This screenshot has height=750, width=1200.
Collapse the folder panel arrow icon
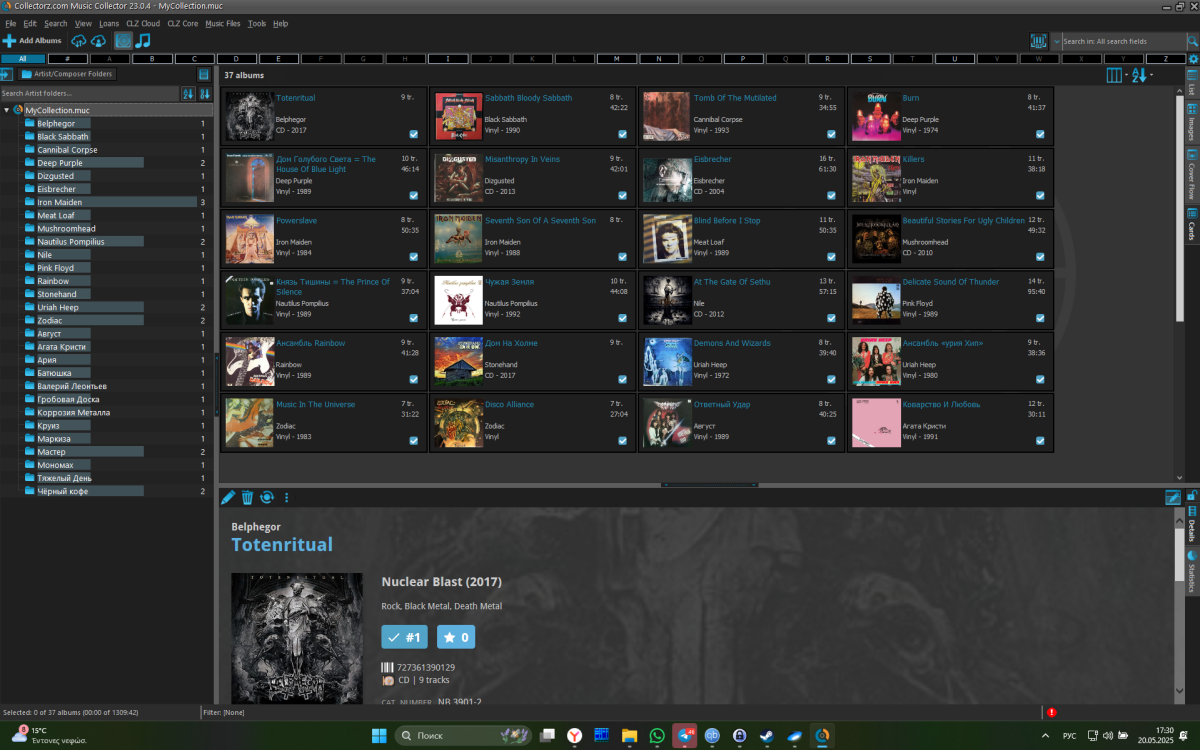(8, 74)
